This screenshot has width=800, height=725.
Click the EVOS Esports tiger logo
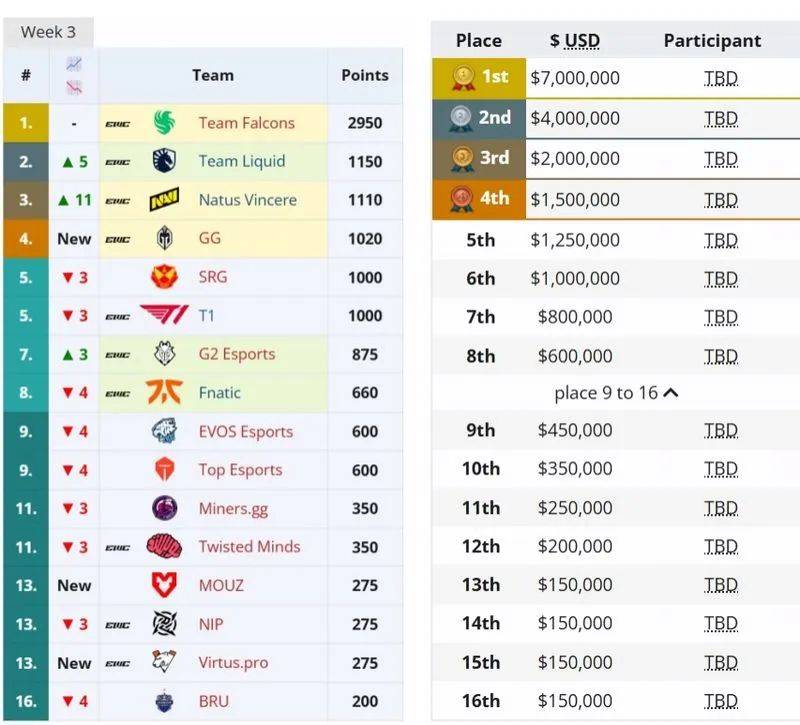164,432
